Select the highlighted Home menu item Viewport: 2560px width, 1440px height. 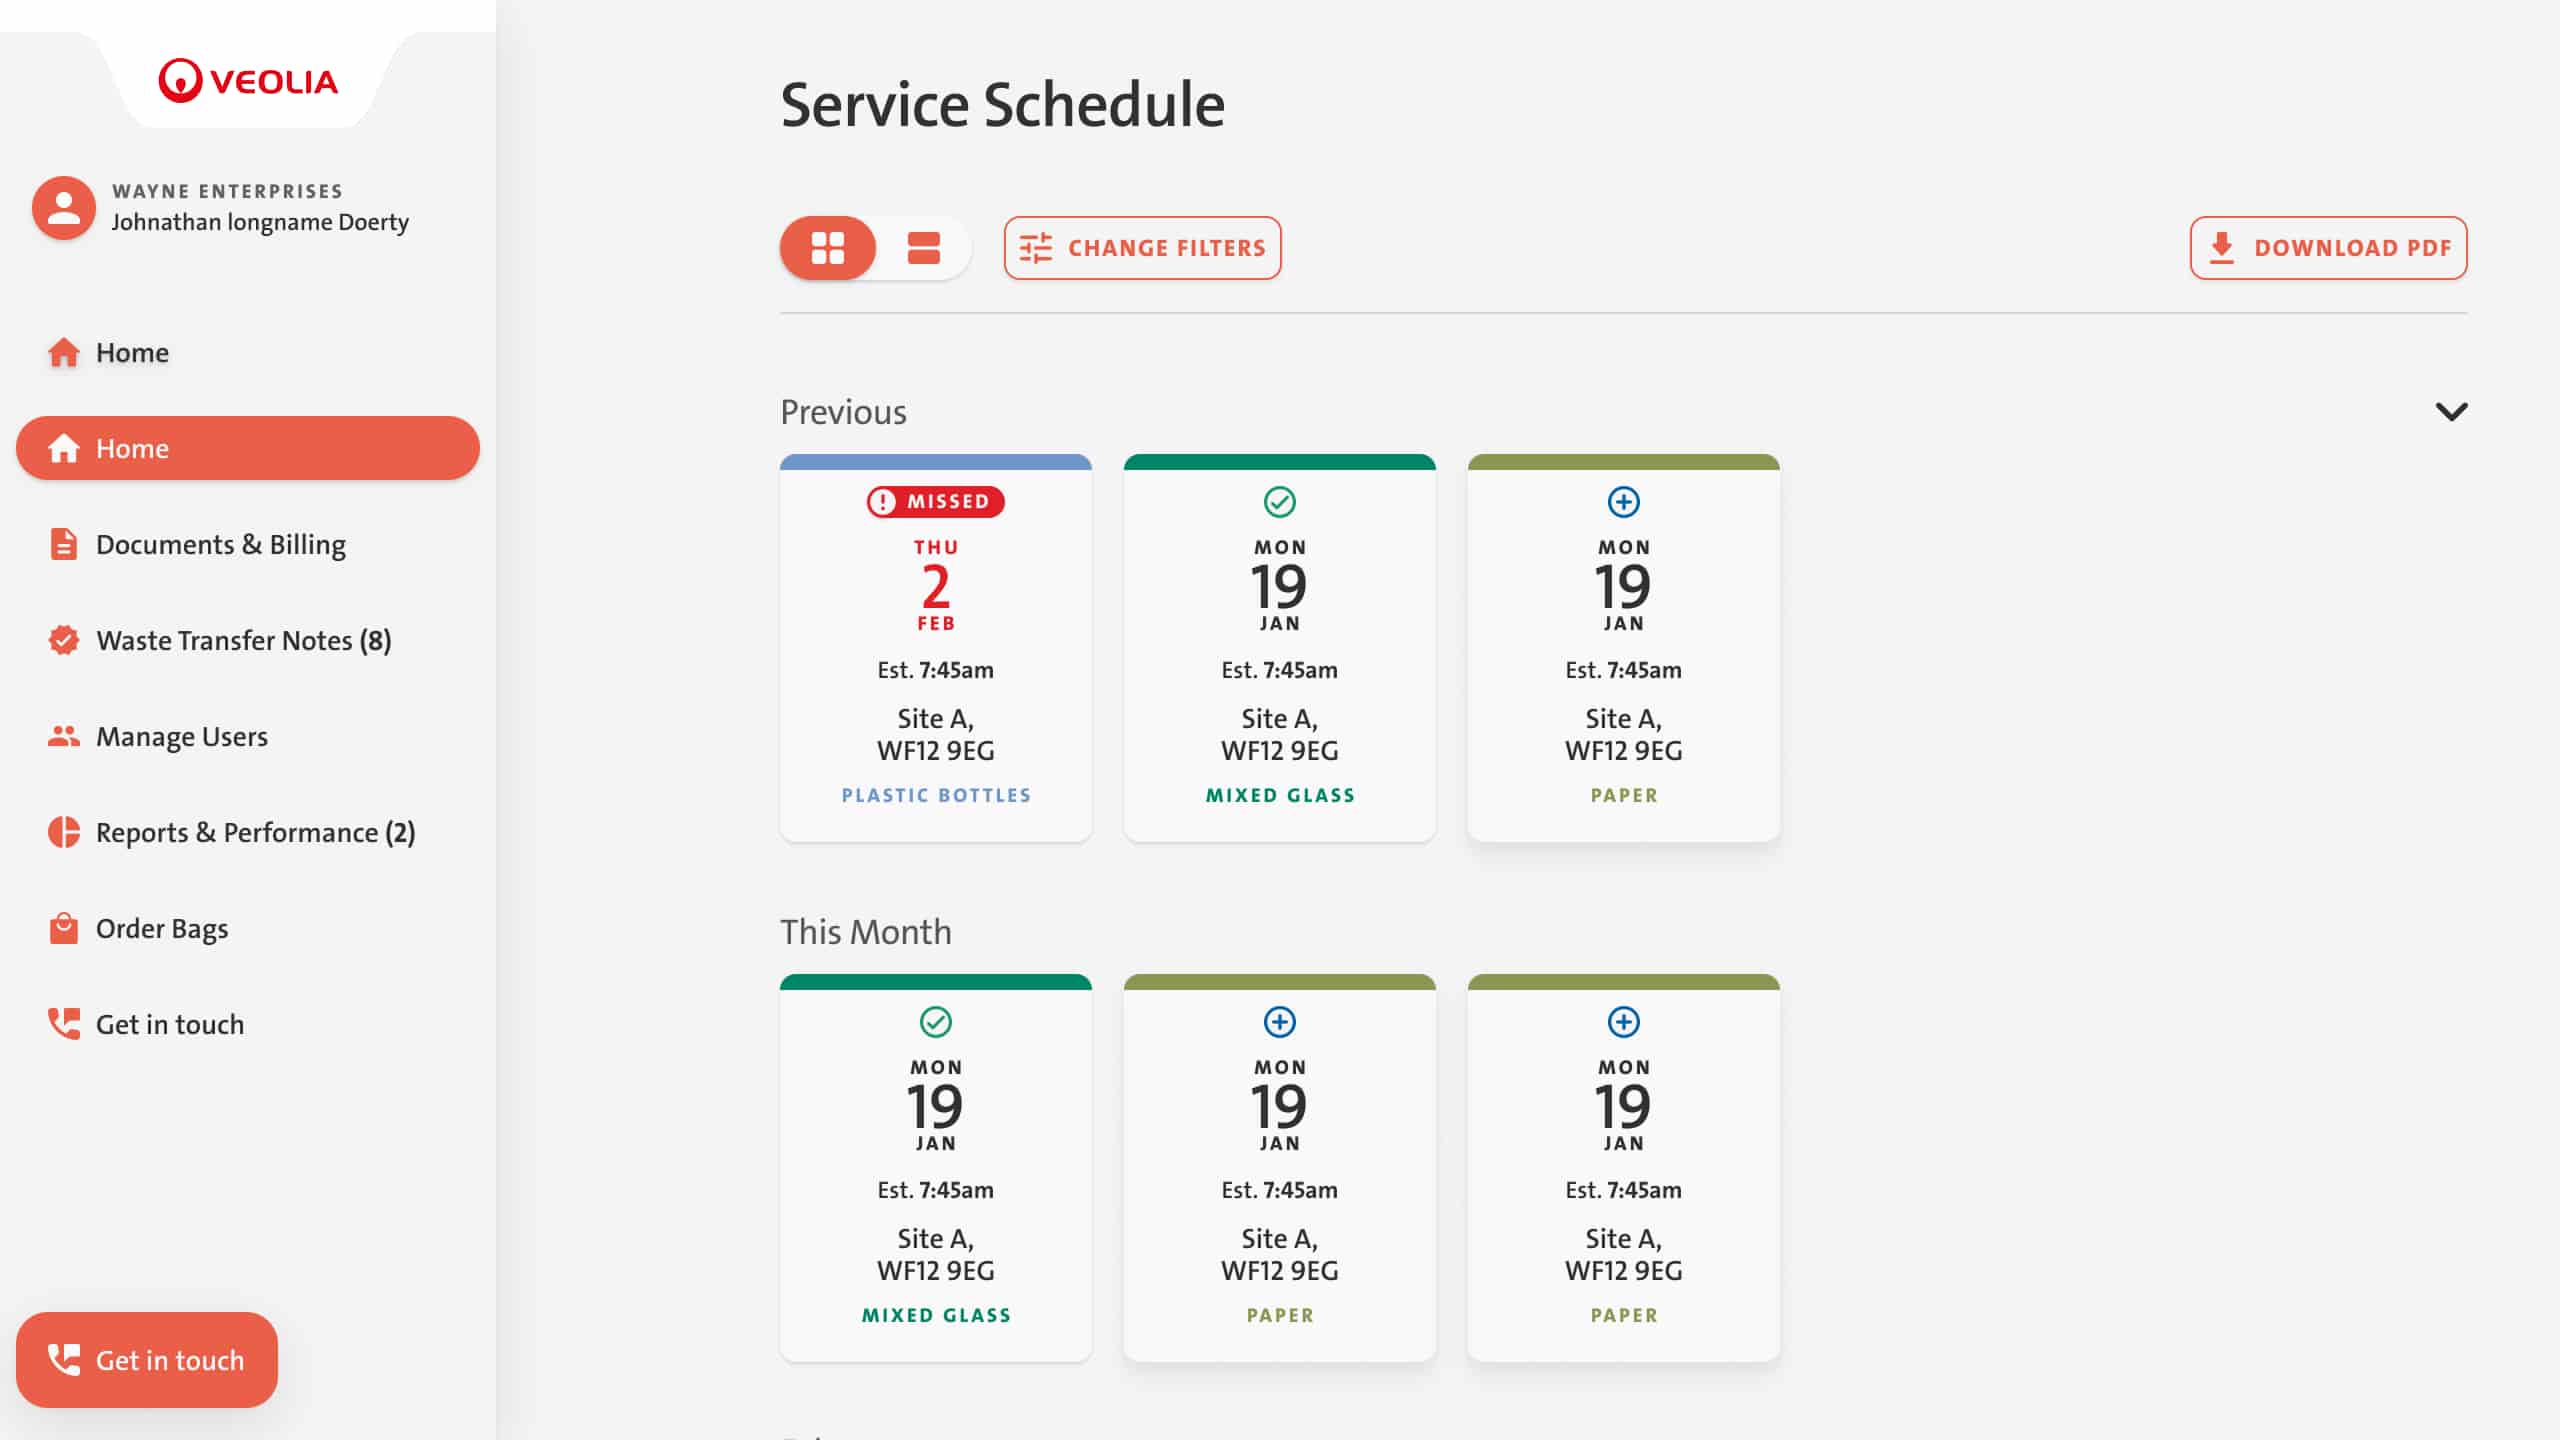click(247, 448)
